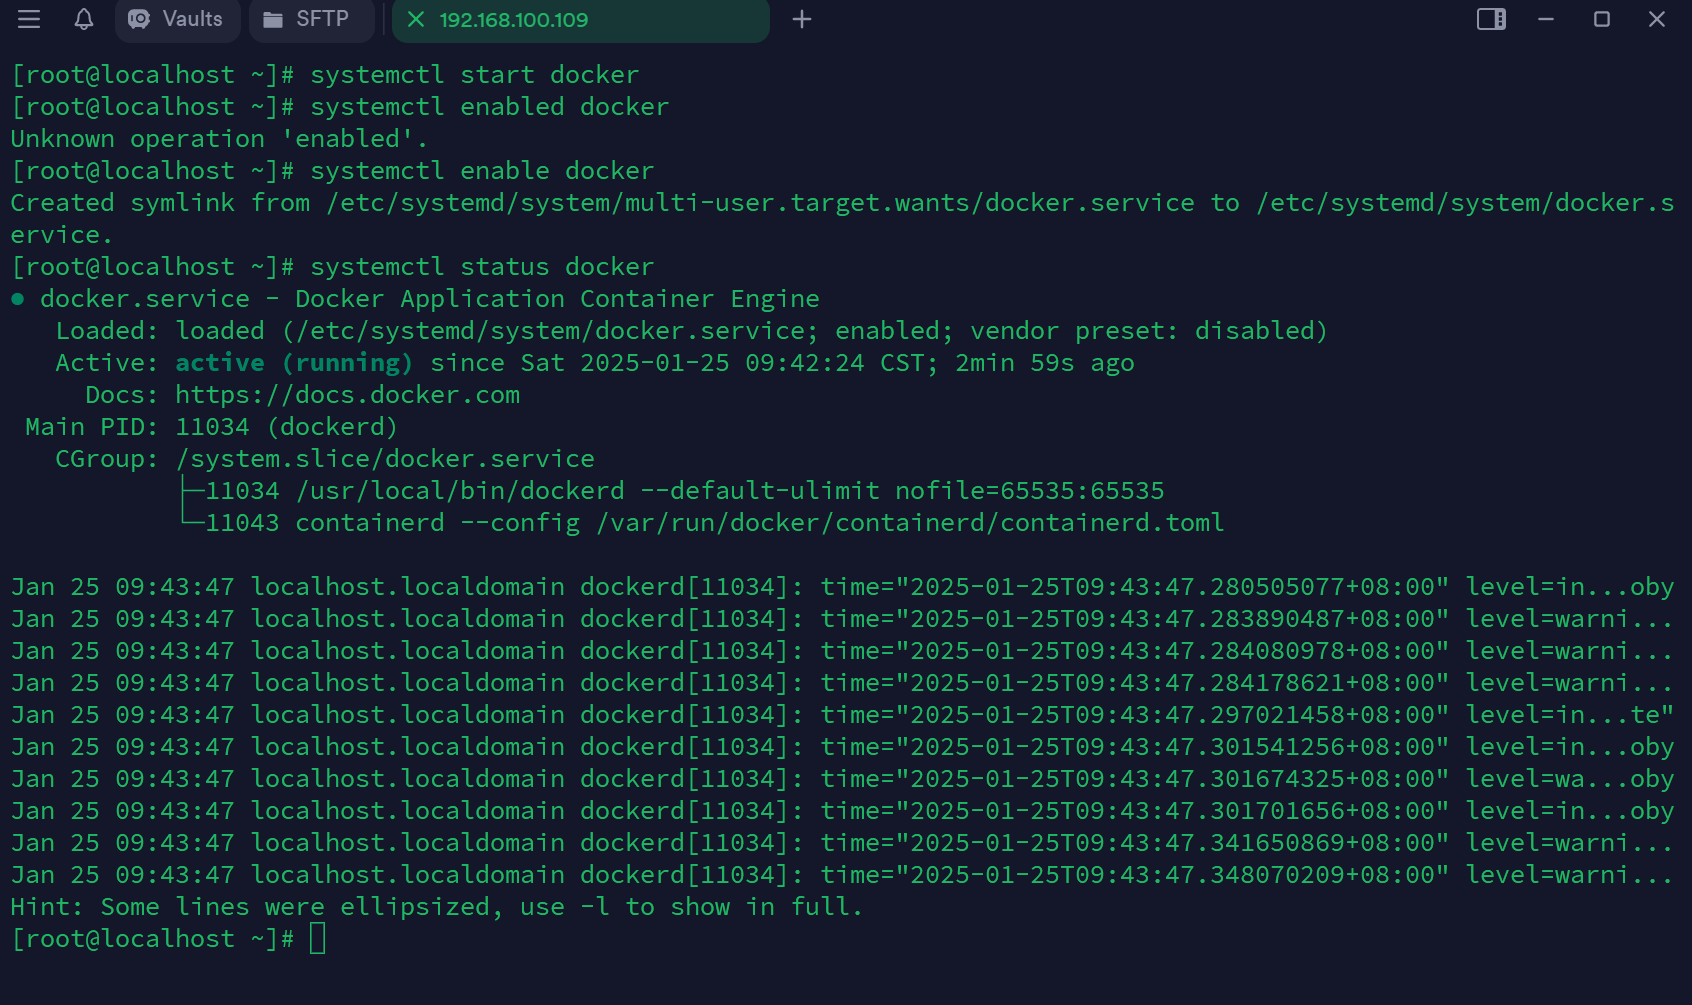Maximize the terminal window

tap(1602, 19)
